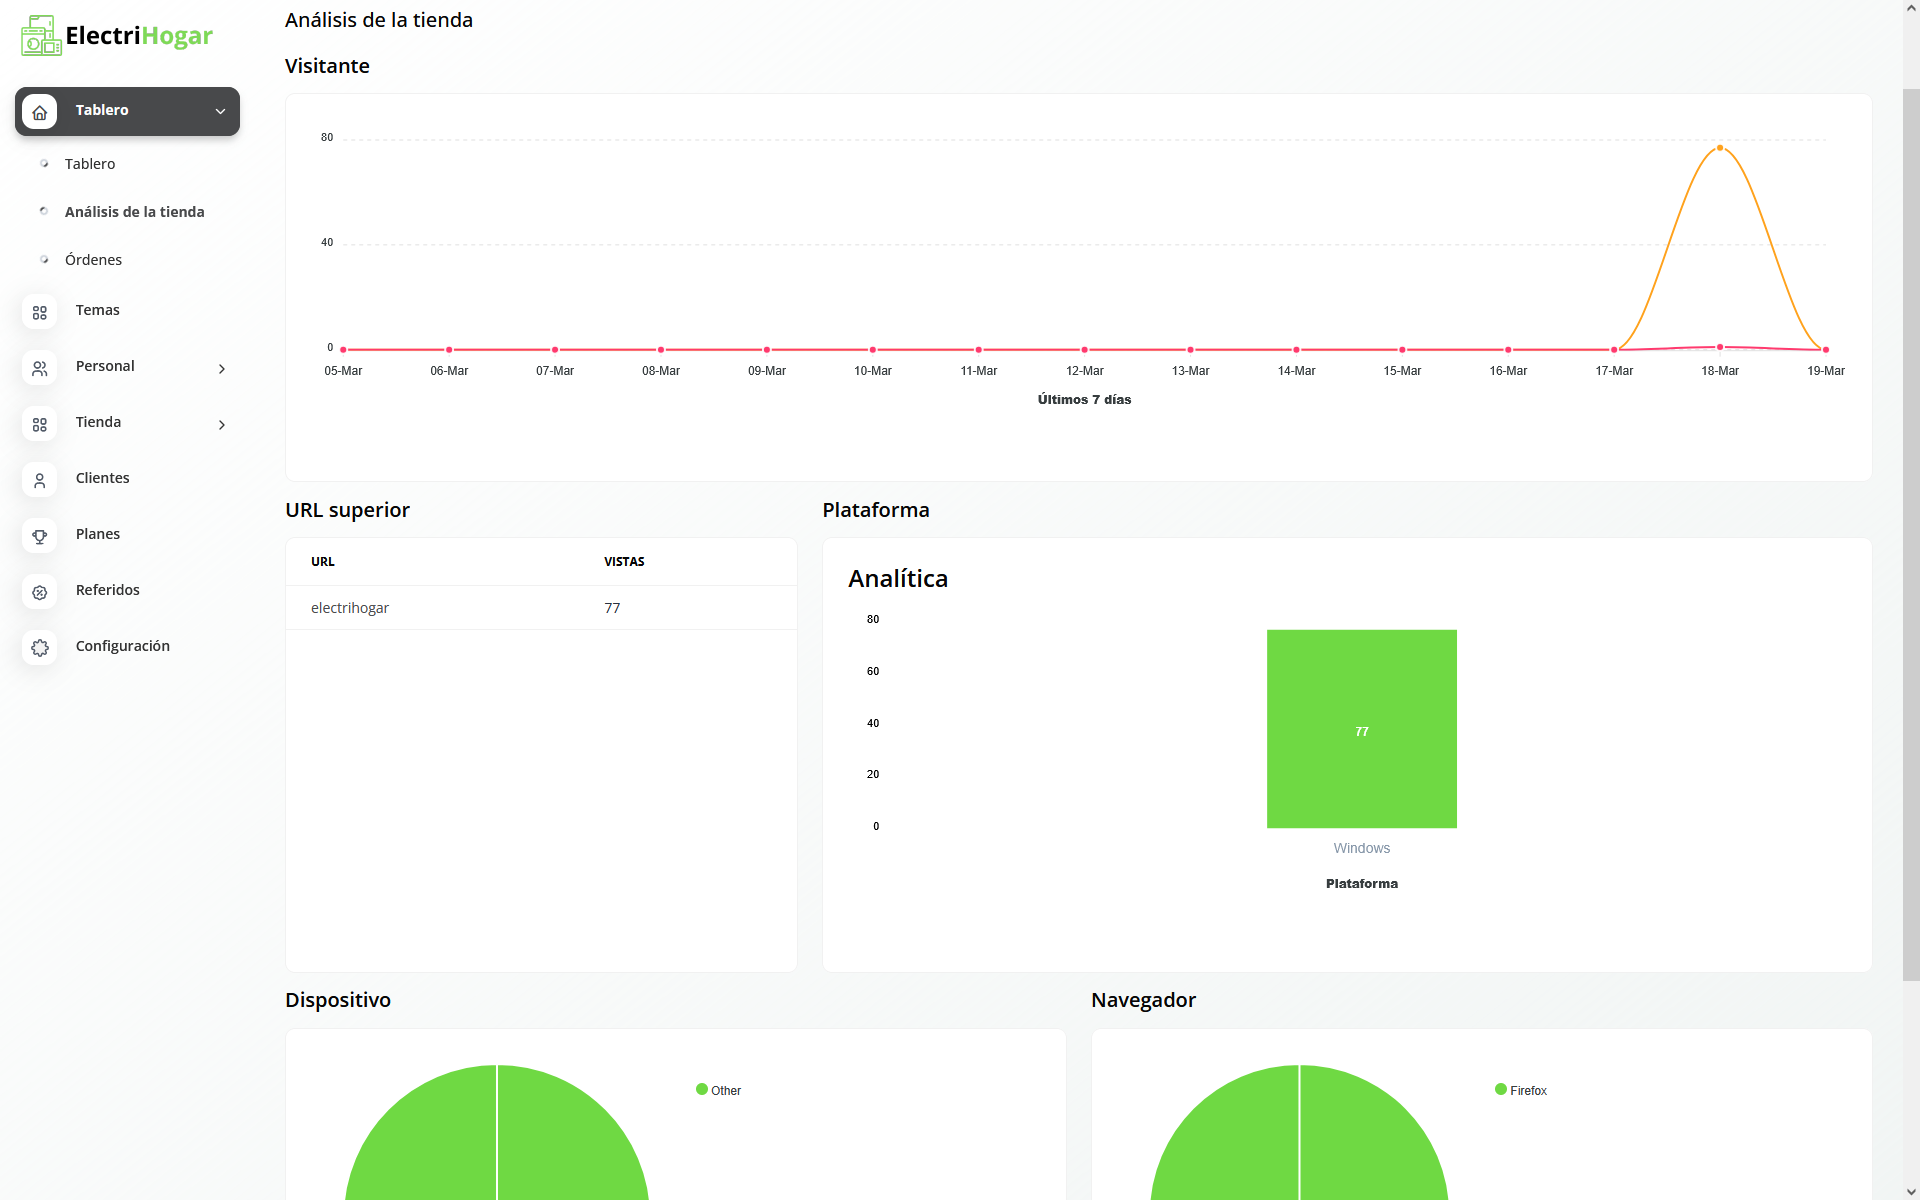Click the Navegador pie chart
The width and height of the screenshot is (1920, 1200).
point(1299,1133)
